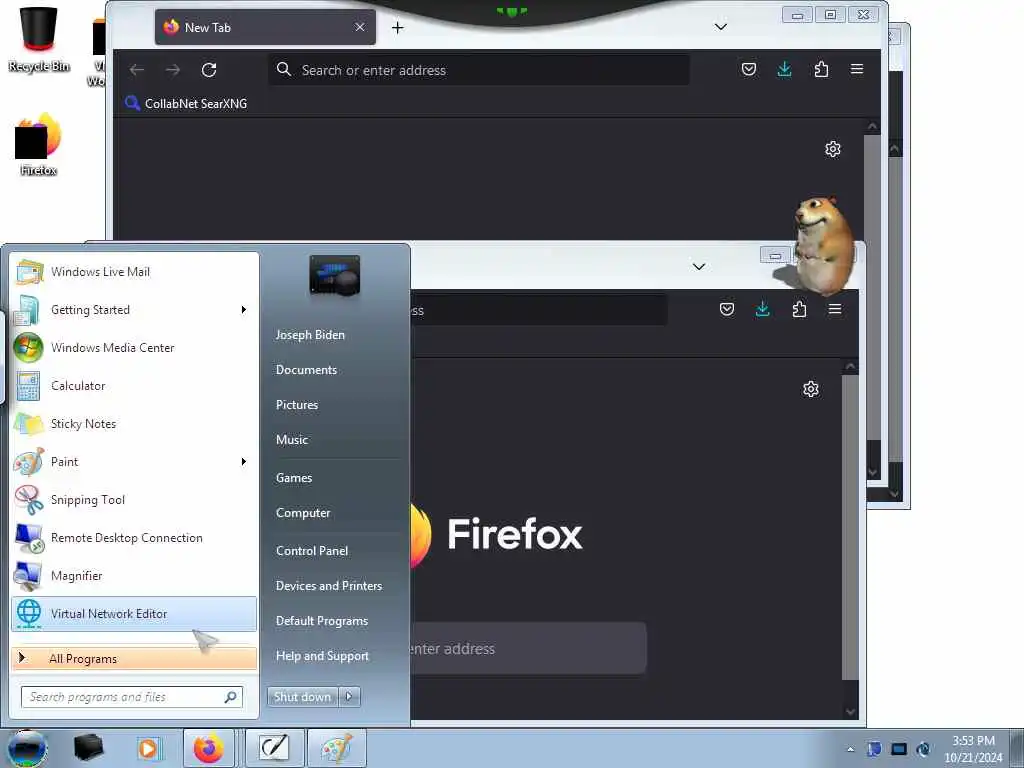Reload page in top Firefox window
Viewport: 1024px width, 768px height.
(209, 69)
